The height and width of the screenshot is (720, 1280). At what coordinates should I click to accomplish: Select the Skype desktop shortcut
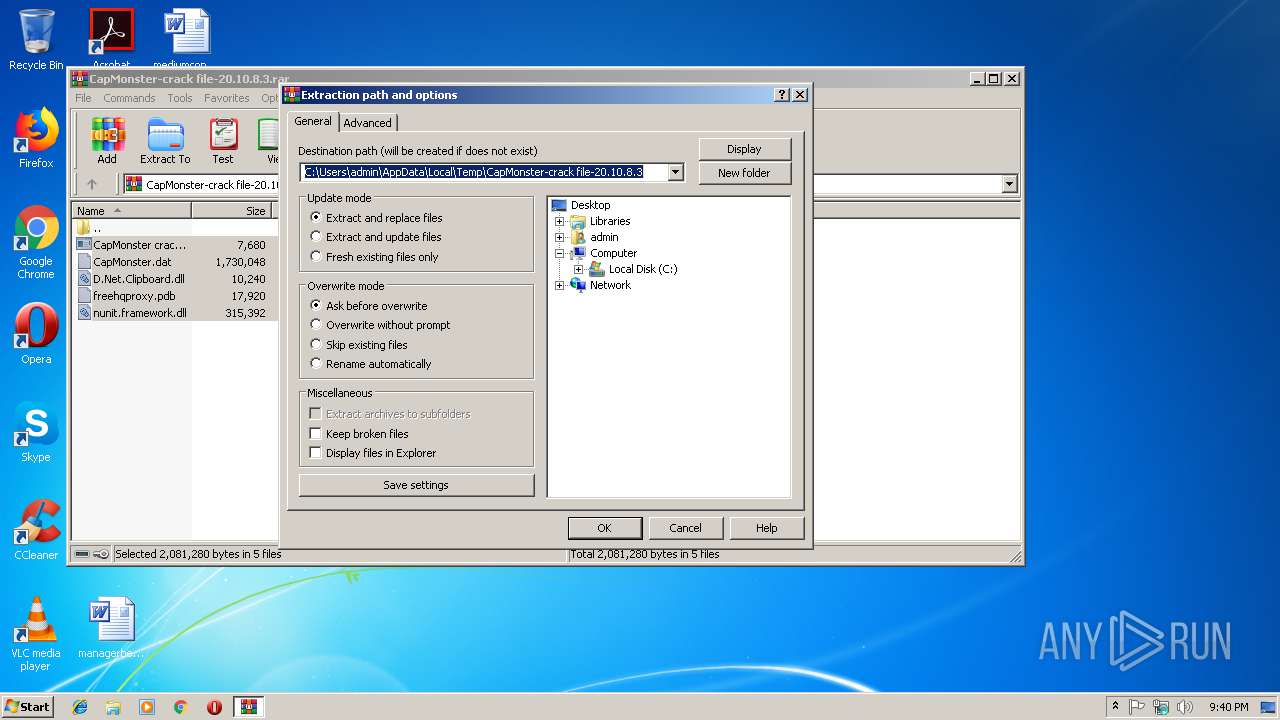tap(36, 432)
